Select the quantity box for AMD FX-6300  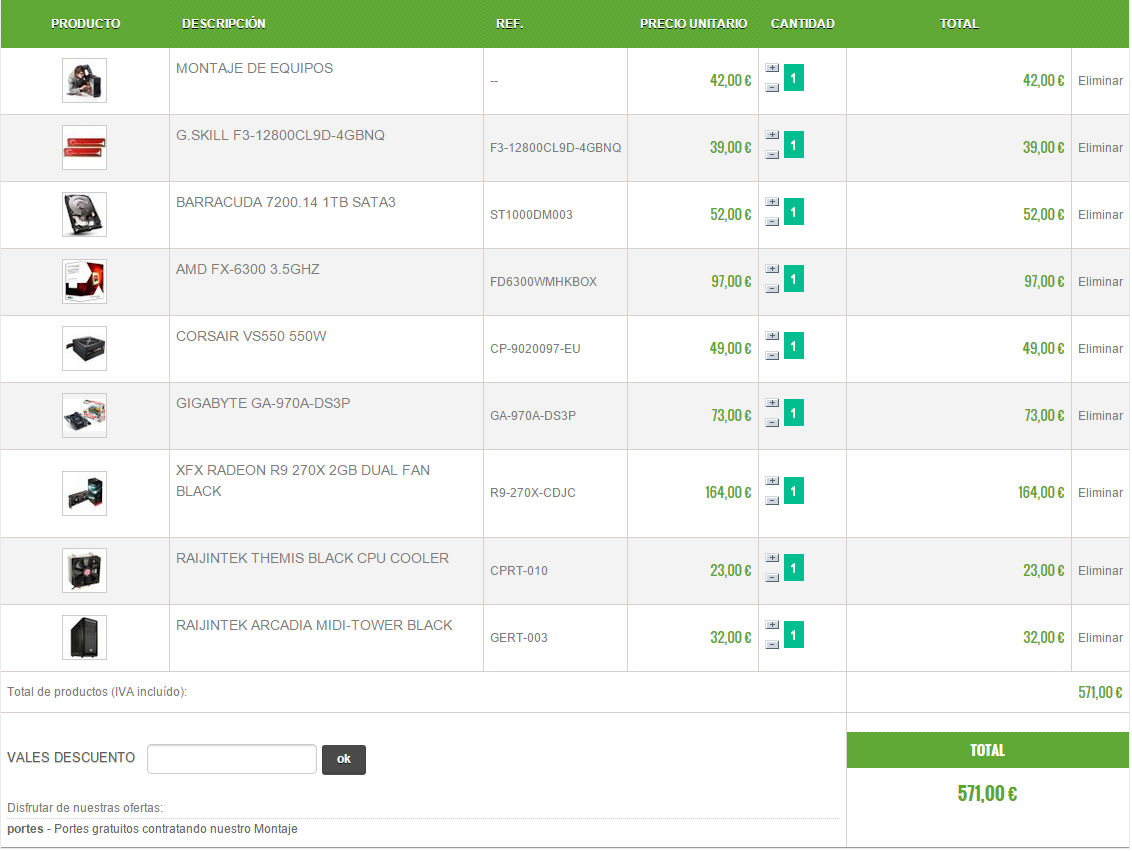point(793,279)
